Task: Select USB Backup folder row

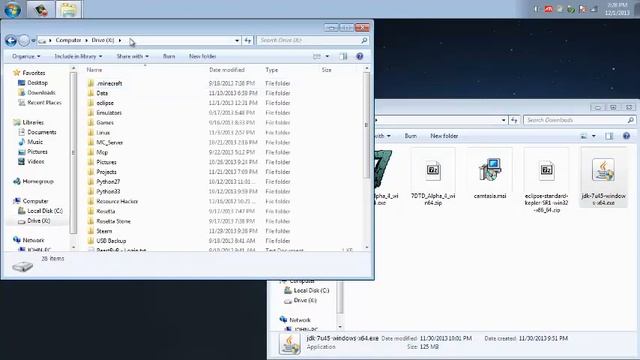Action: coord(224,241)
